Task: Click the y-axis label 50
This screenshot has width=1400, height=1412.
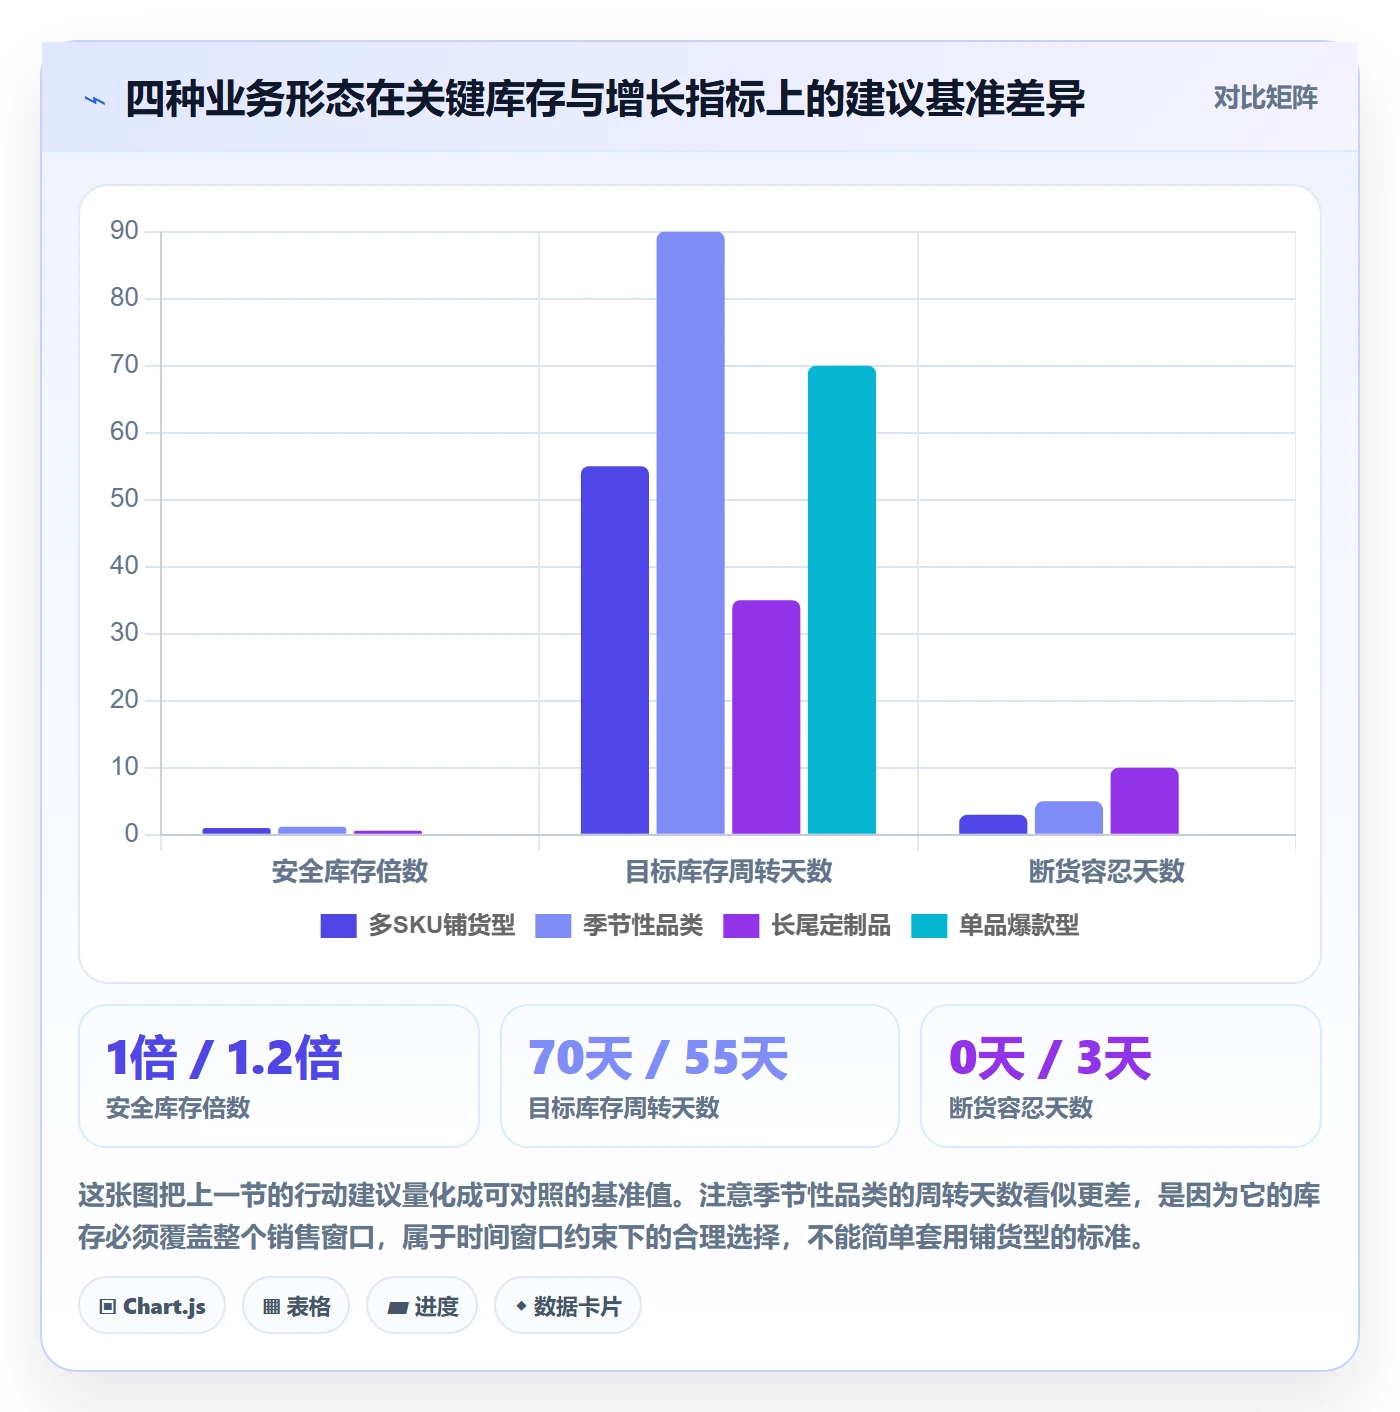Action: coord(124,499)
